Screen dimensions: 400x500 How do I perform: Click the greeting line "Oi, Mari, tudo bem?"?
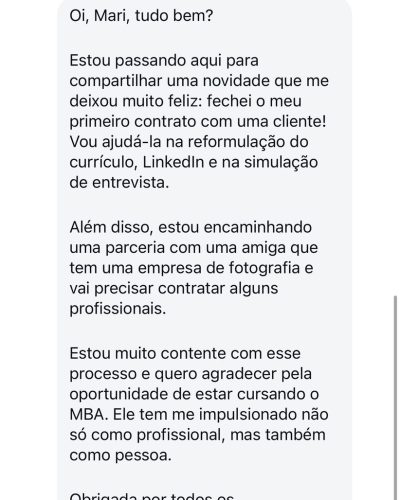pyautogui.click(x=141, y=16)
